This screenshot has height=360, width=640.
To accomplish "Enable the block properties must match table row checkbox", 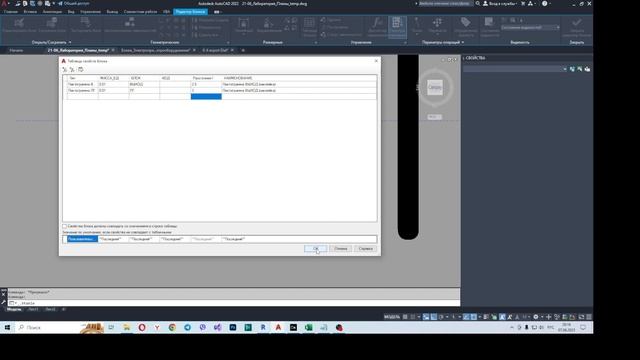I will [x=64, y=226].
